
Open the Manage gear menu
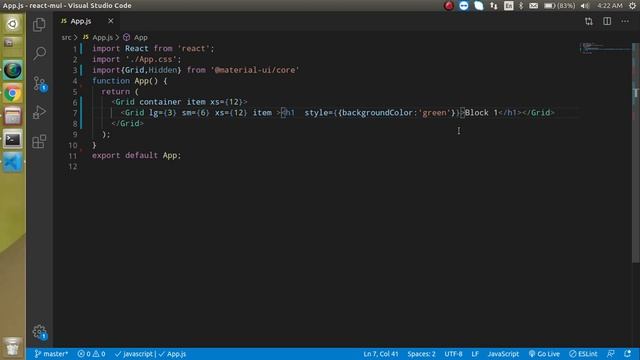point(40,332)
